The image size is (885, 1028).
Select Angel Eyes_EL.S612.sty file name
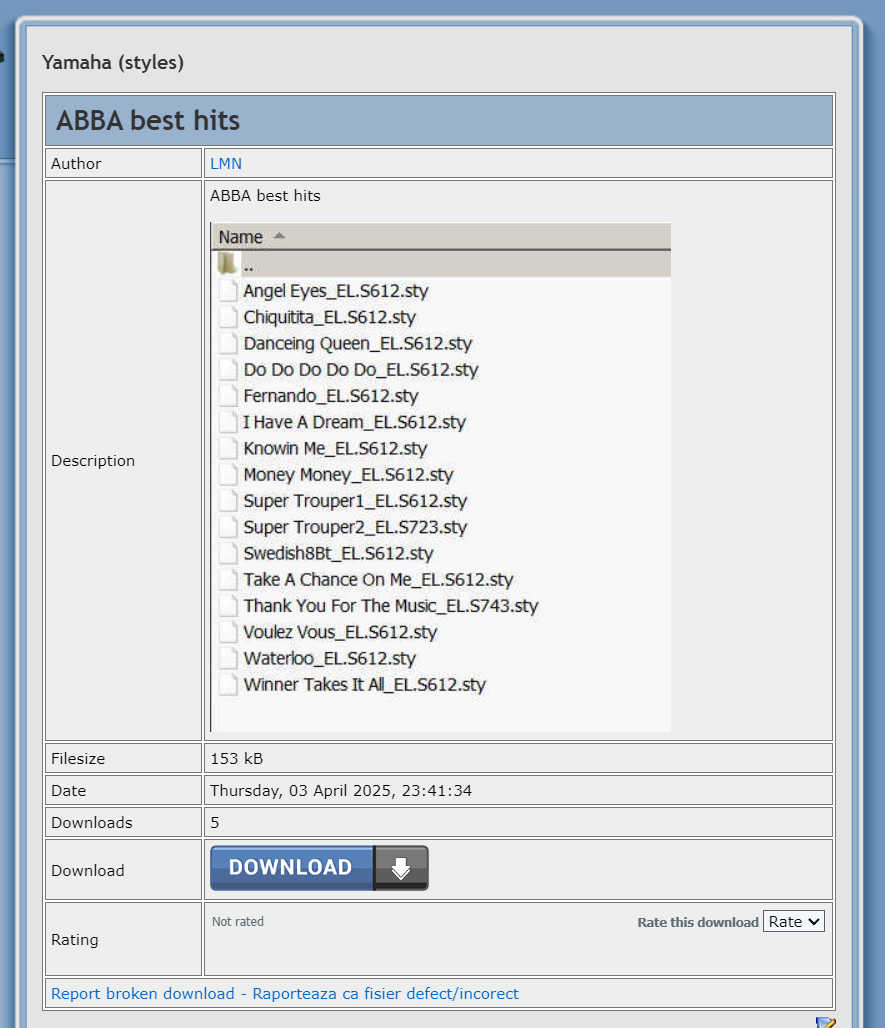pos(336,291)
